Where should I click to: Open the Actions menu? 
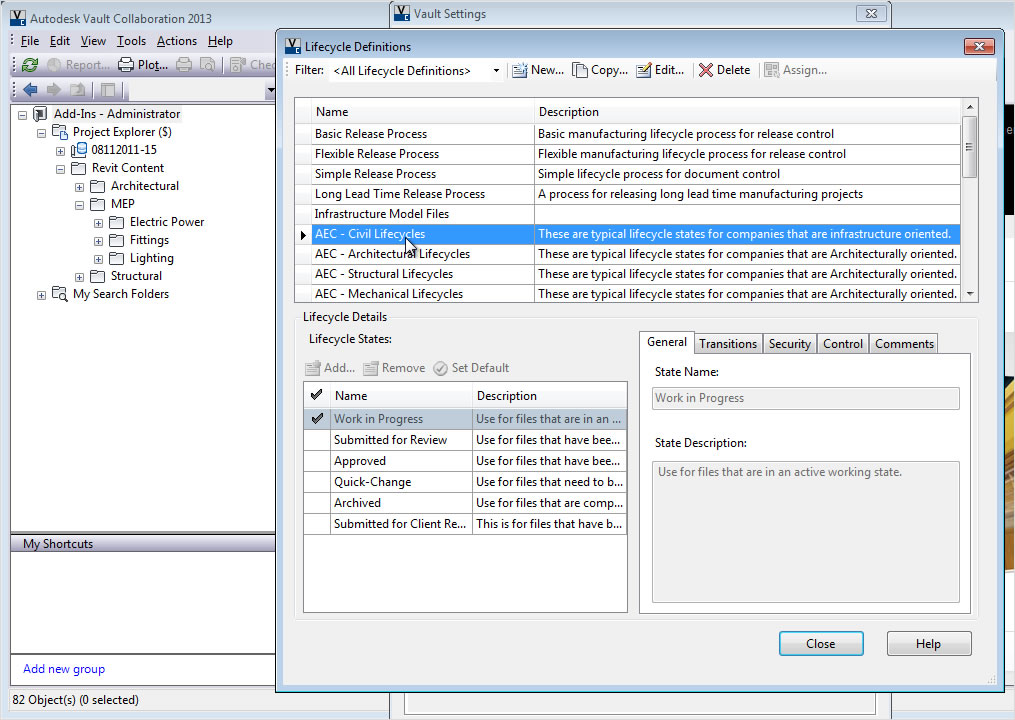click(177, 41)
